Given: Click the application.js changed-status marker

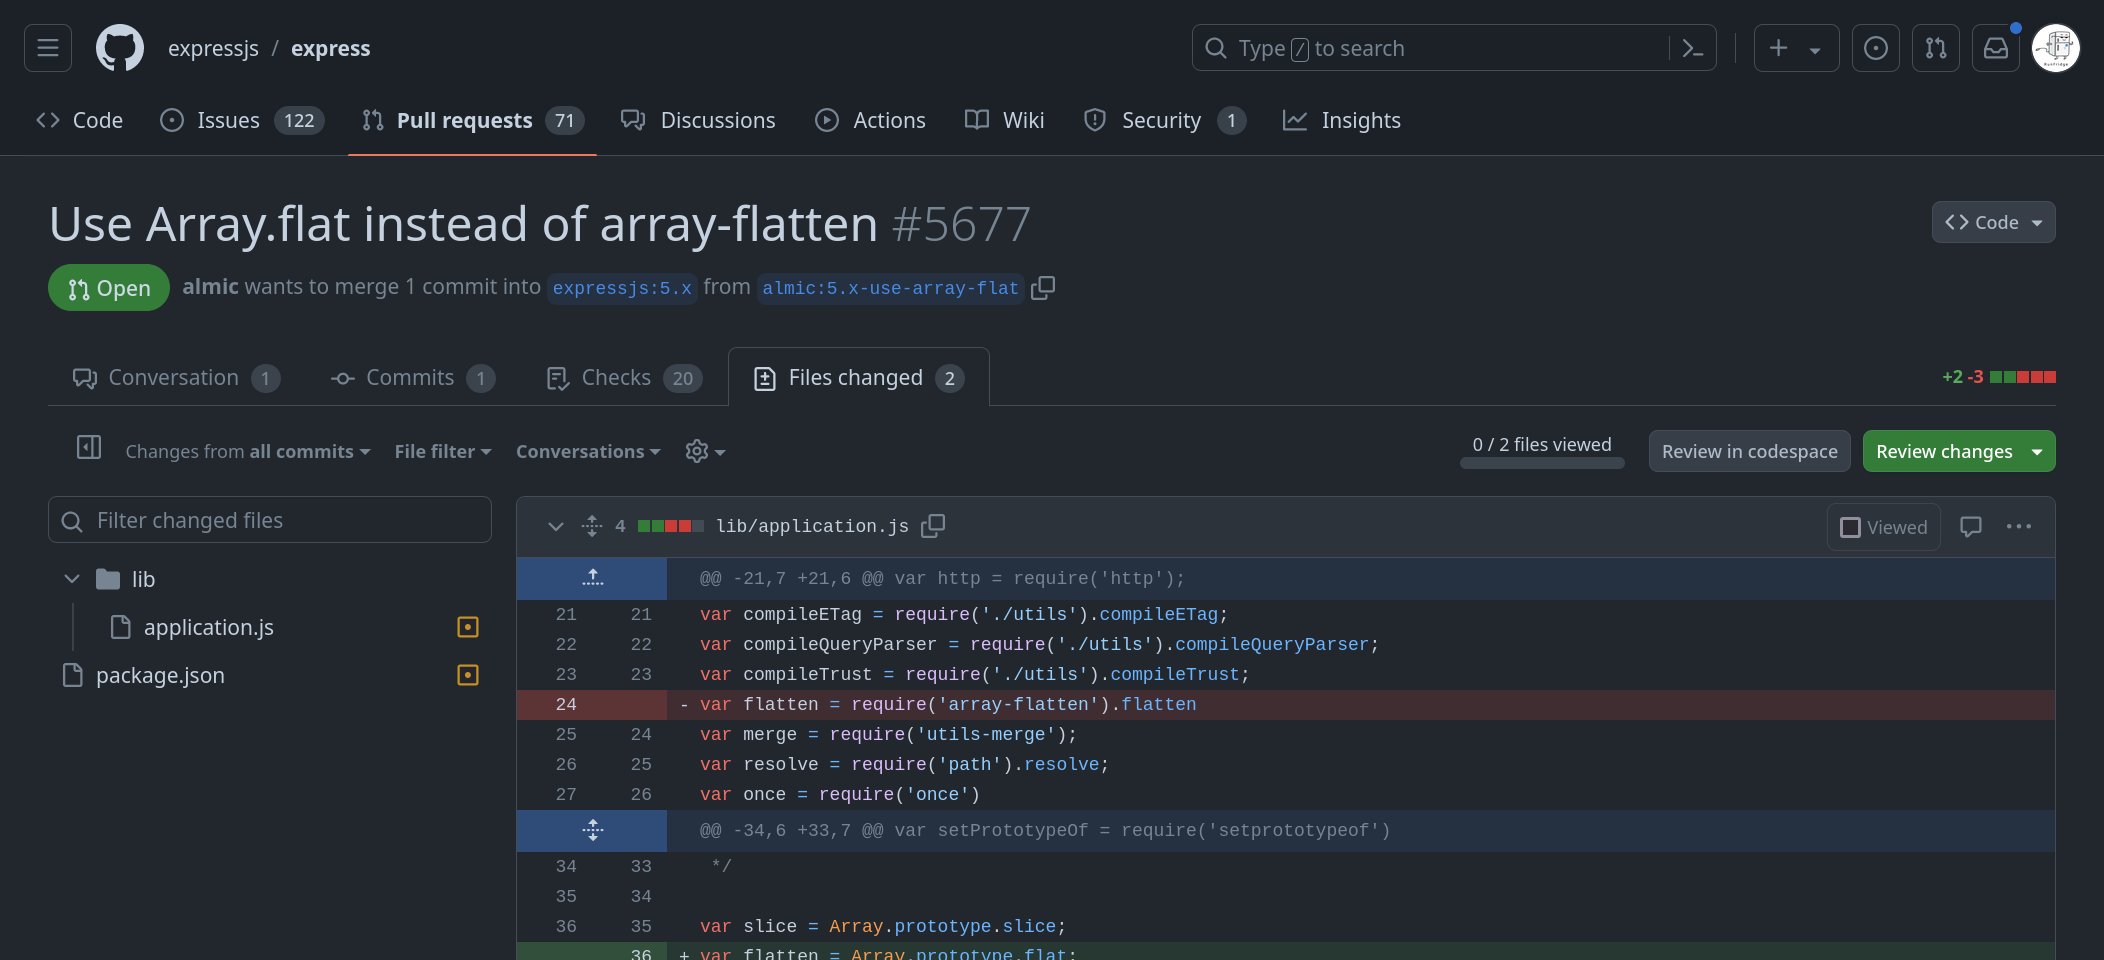Looking at the screenshot, I should [468, 627].
